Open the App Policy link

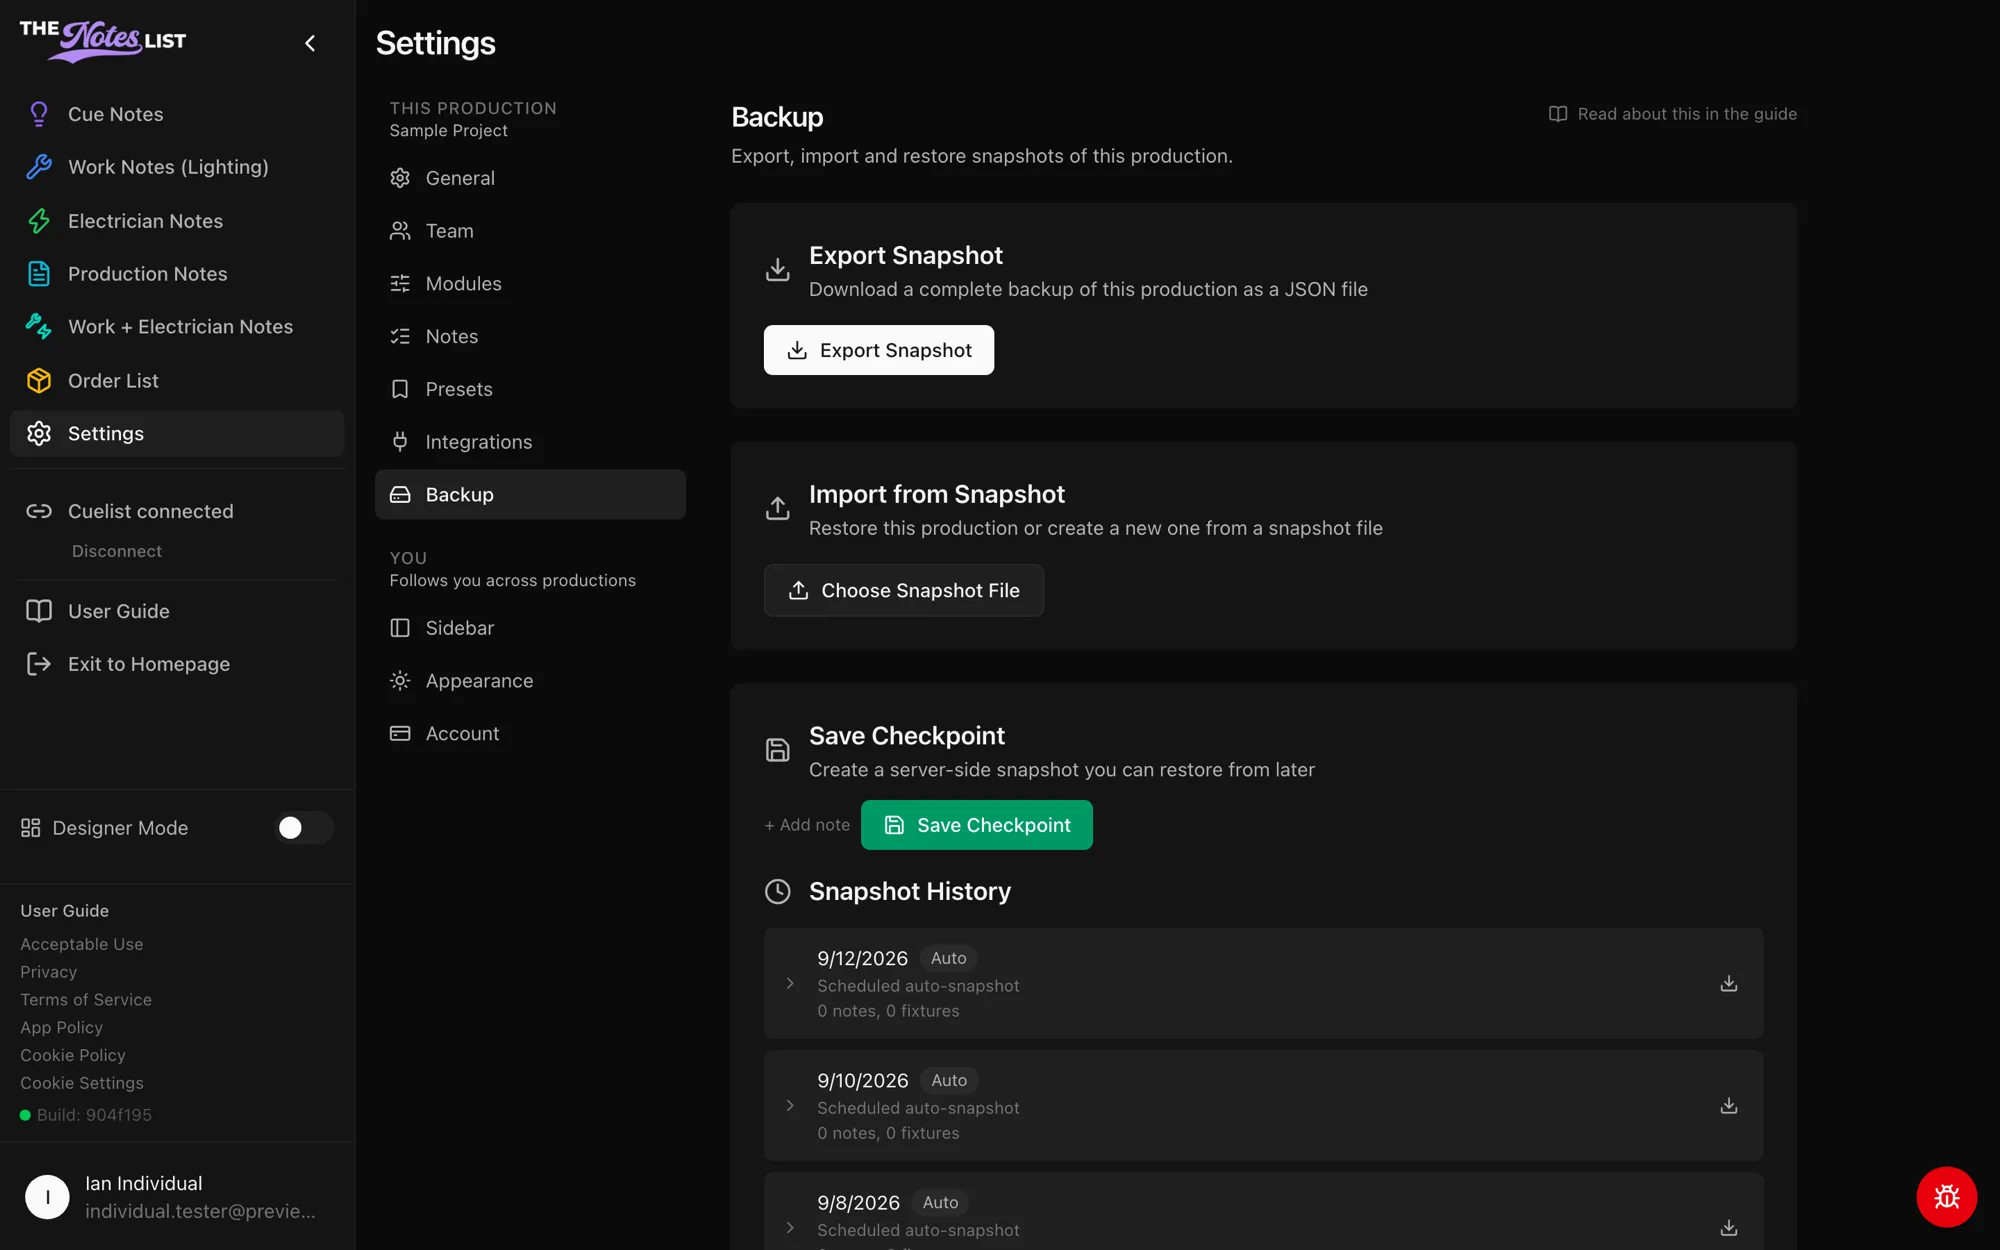(61, 1027)
